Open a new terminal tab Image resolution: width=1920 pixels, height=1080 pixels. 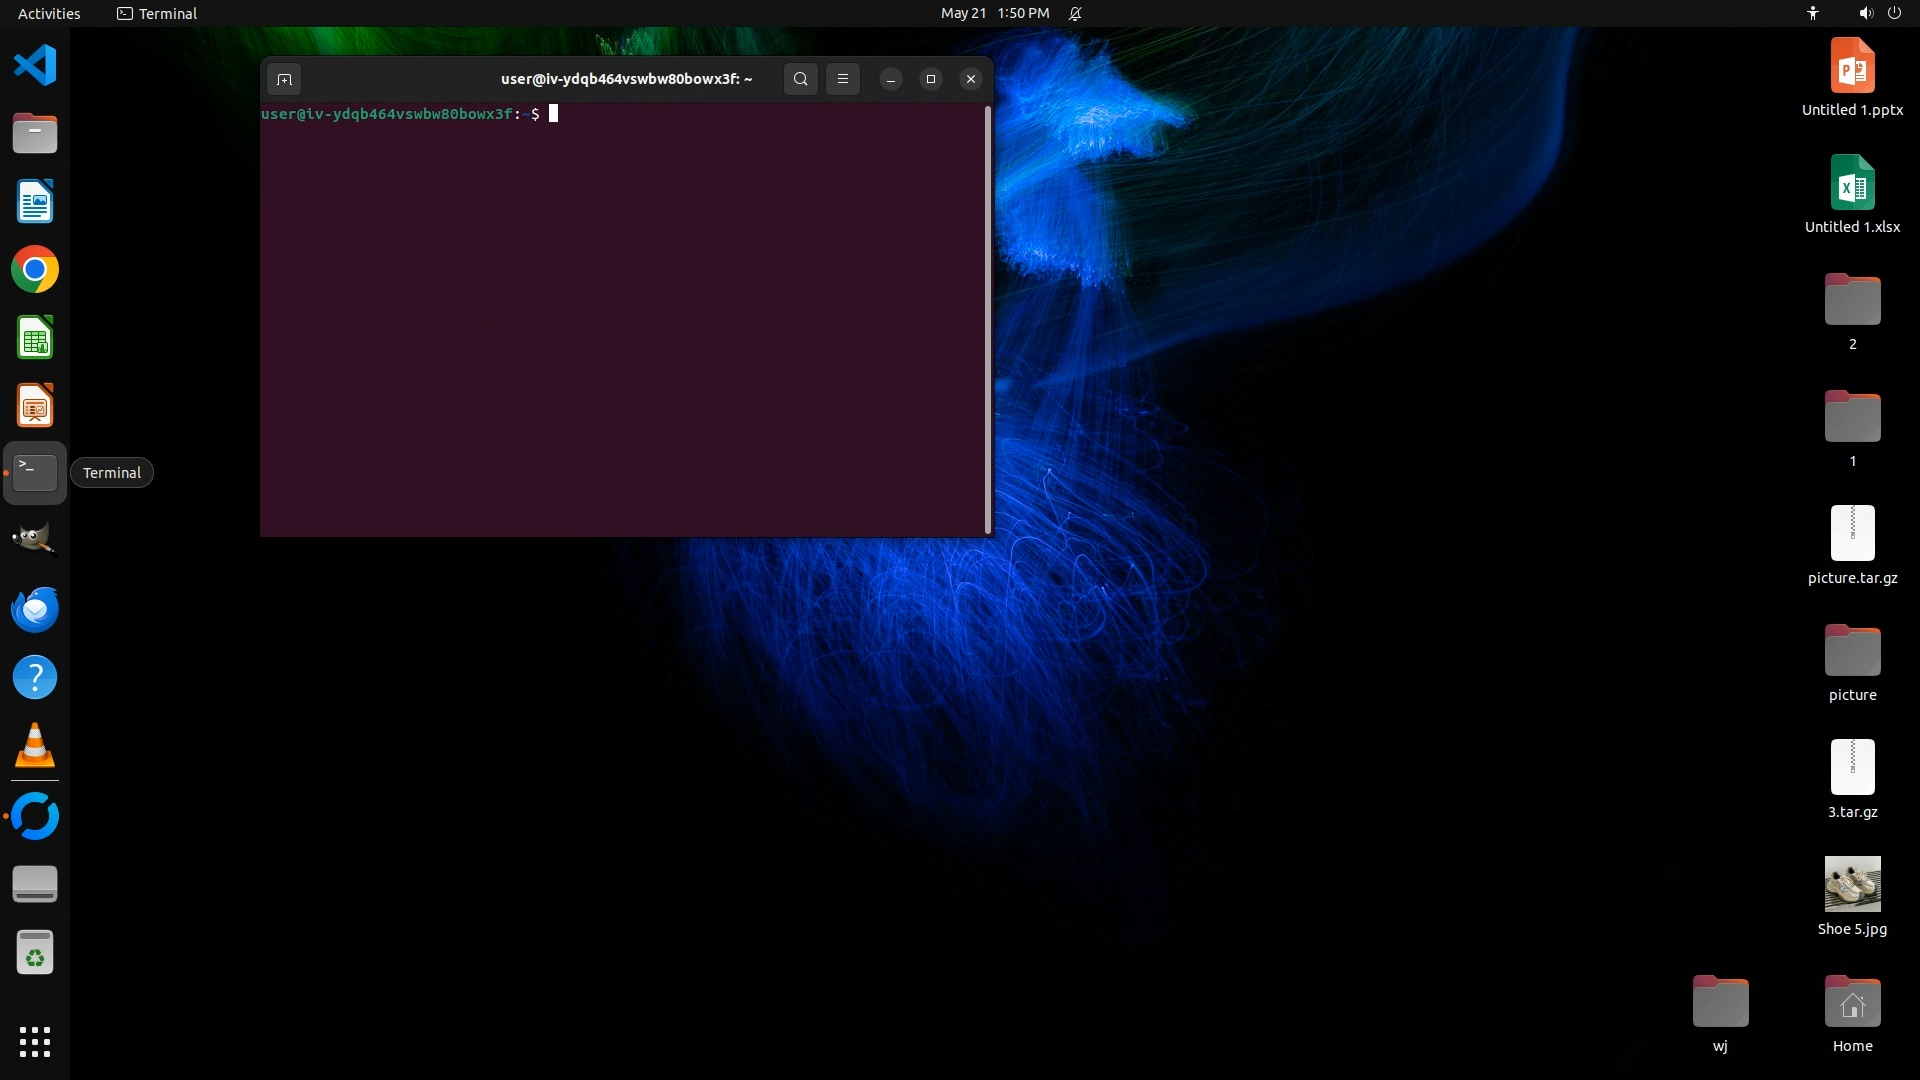pyautogui.click(x=284, y=79)
